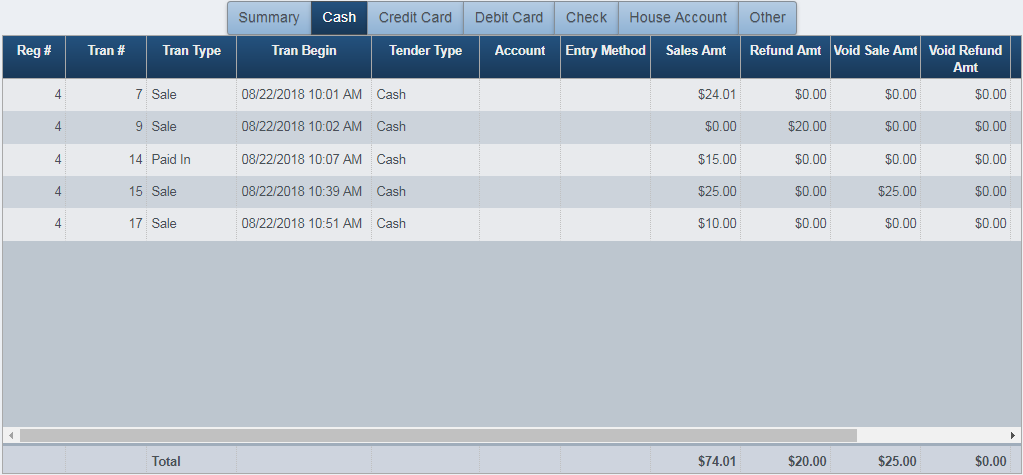Open the Credit Card tab
1023x475 pixels.
point(415,18)
